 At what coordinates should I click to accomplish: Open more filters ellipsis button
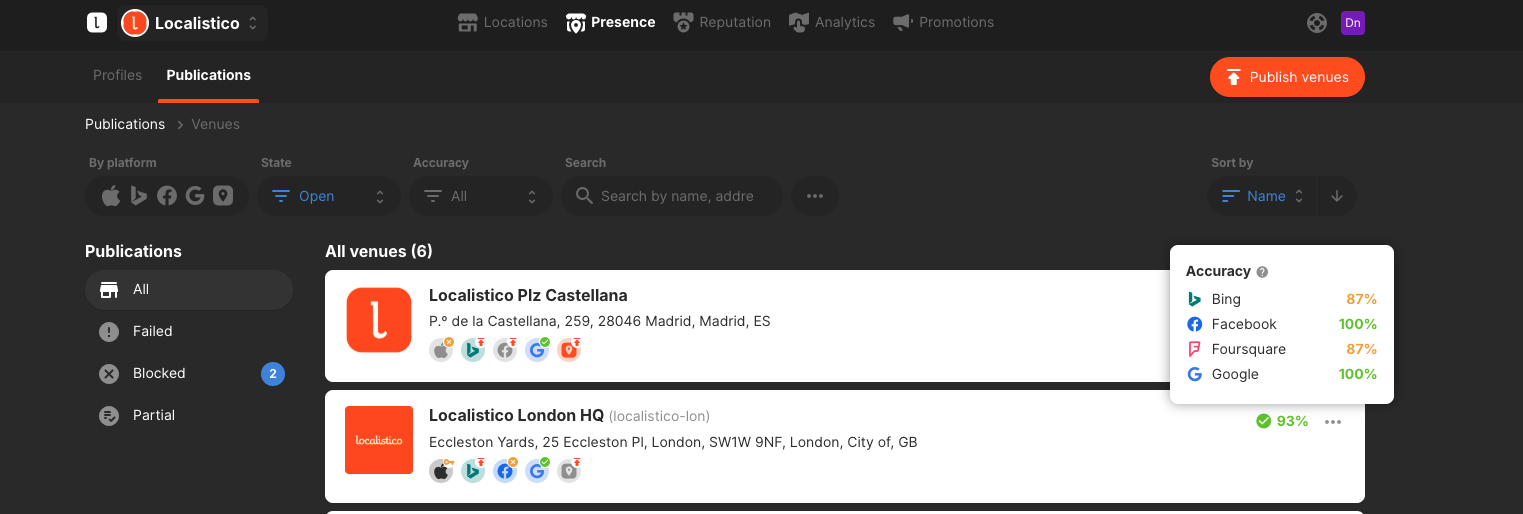[815, 196]
